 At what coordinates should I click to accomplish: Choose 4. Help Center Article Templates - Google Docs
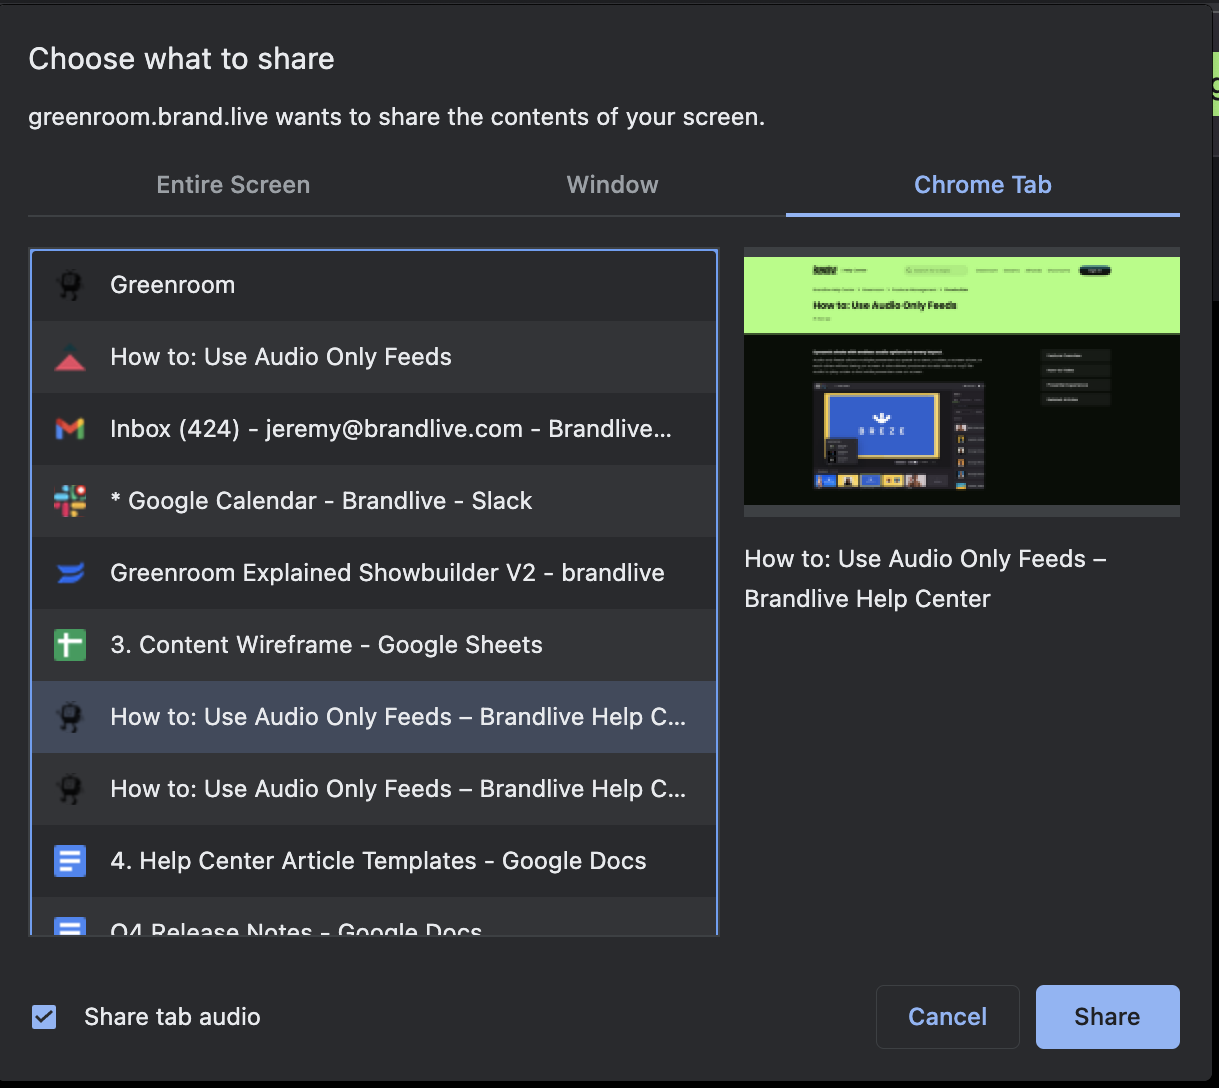pyautogui.click(x=374, y=861)
